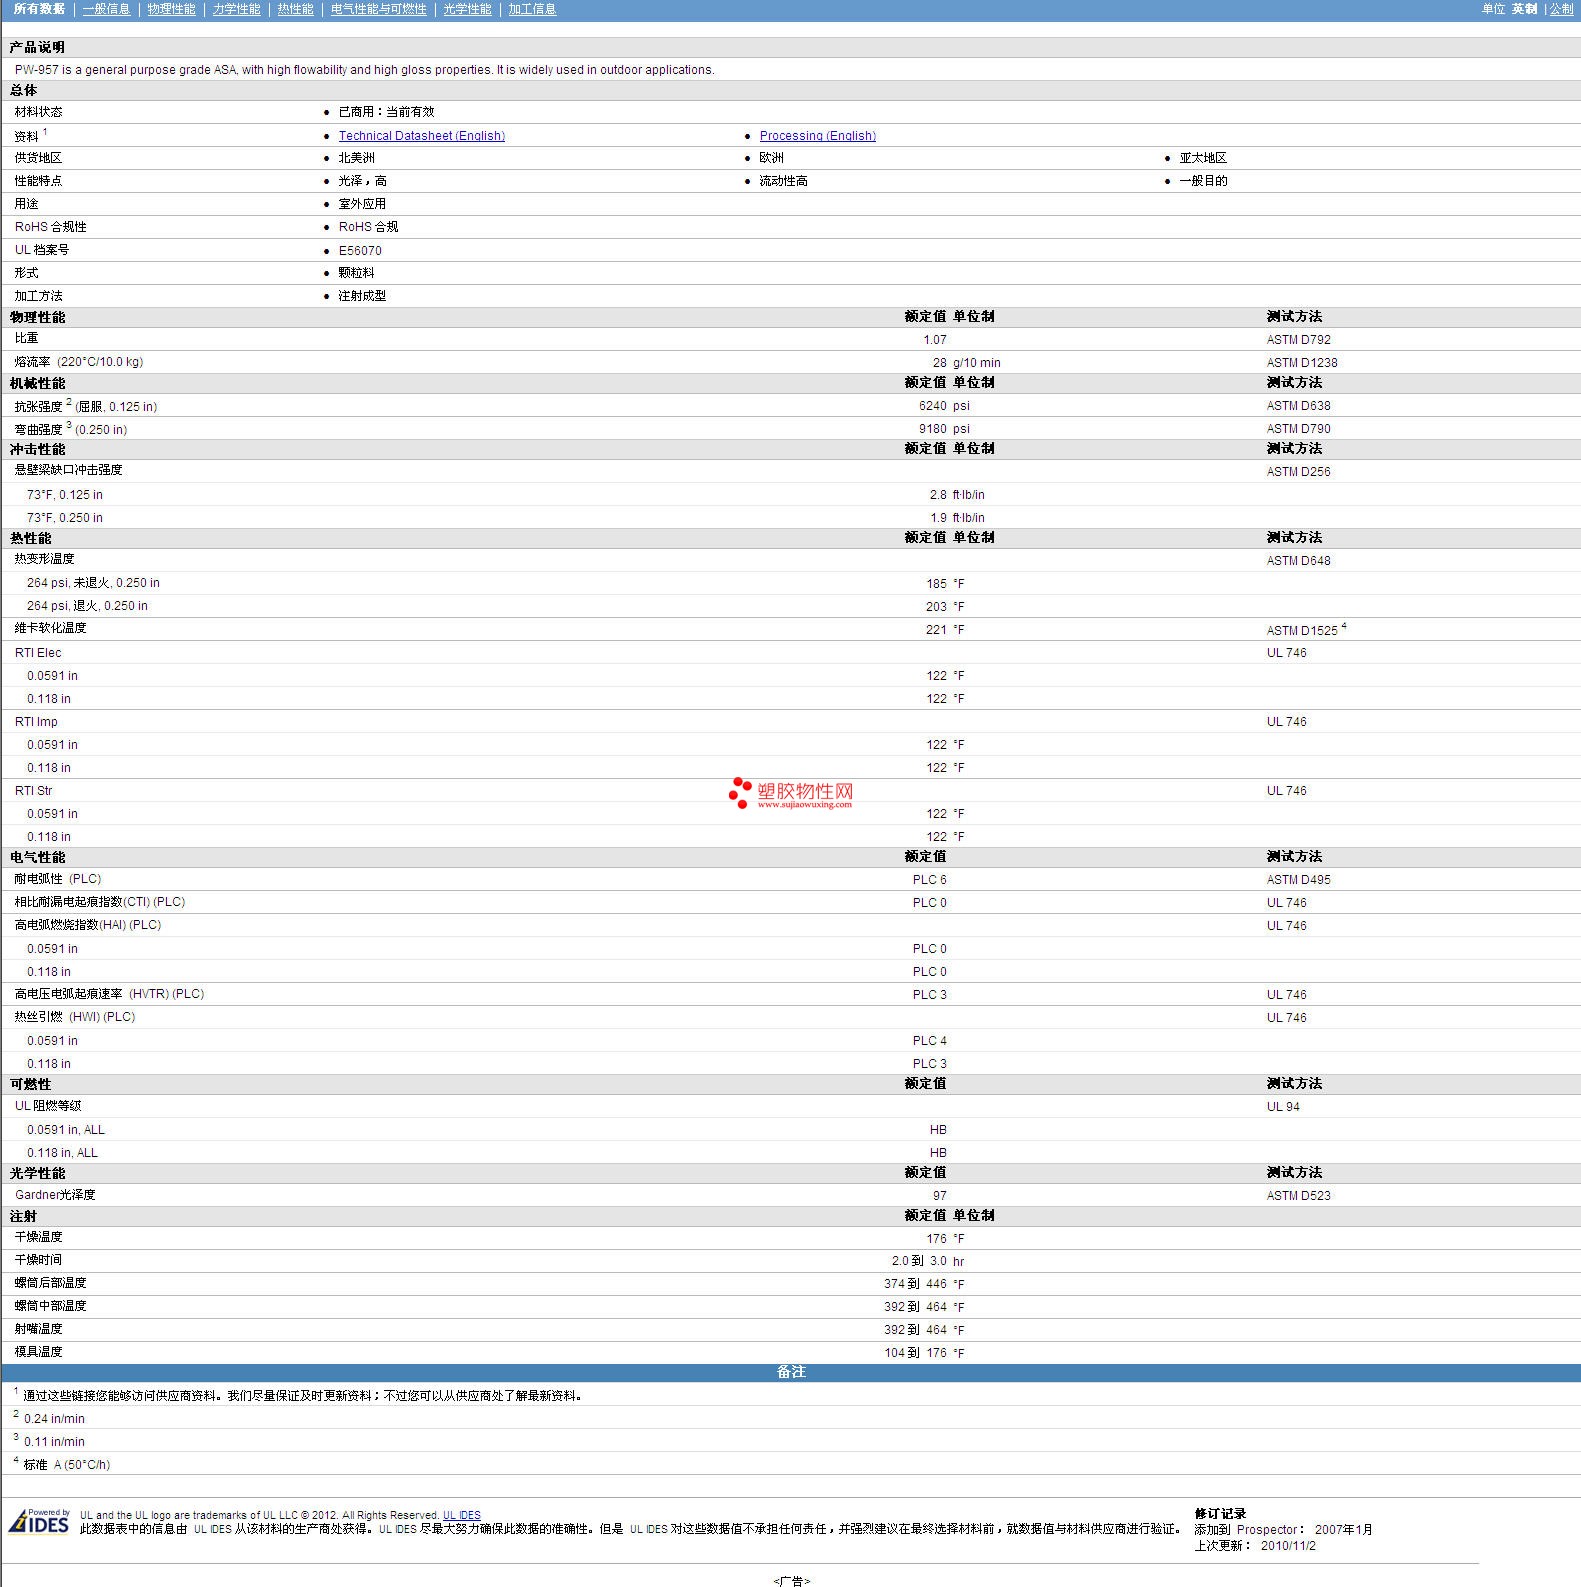Click the 比重 value 1.07
This screenshot has height=1587, width=1581.
tap(934, 340)
